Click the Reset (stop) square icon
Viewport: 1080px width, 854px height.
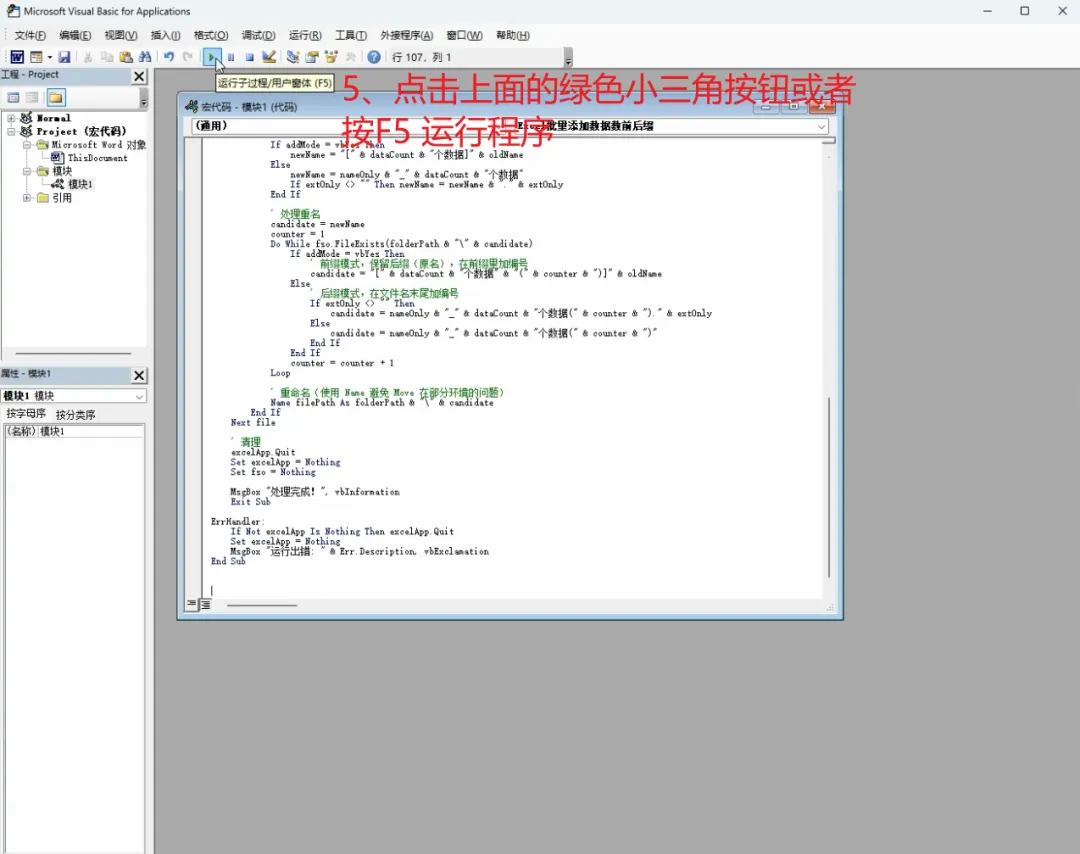pyautogui.click(x=249, y=57)
